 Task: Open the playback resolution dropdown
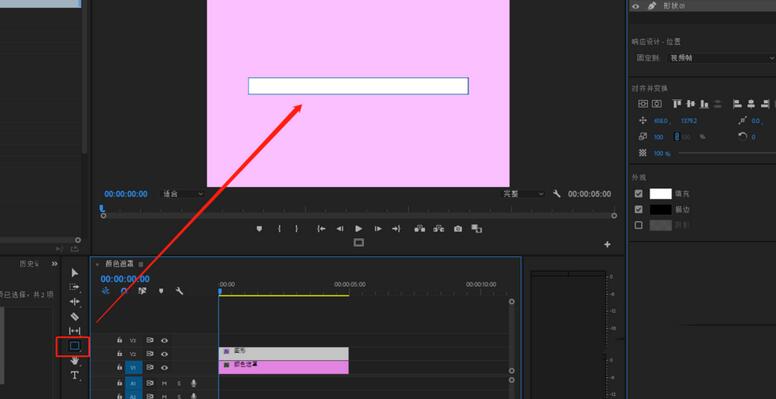point(523,194)
